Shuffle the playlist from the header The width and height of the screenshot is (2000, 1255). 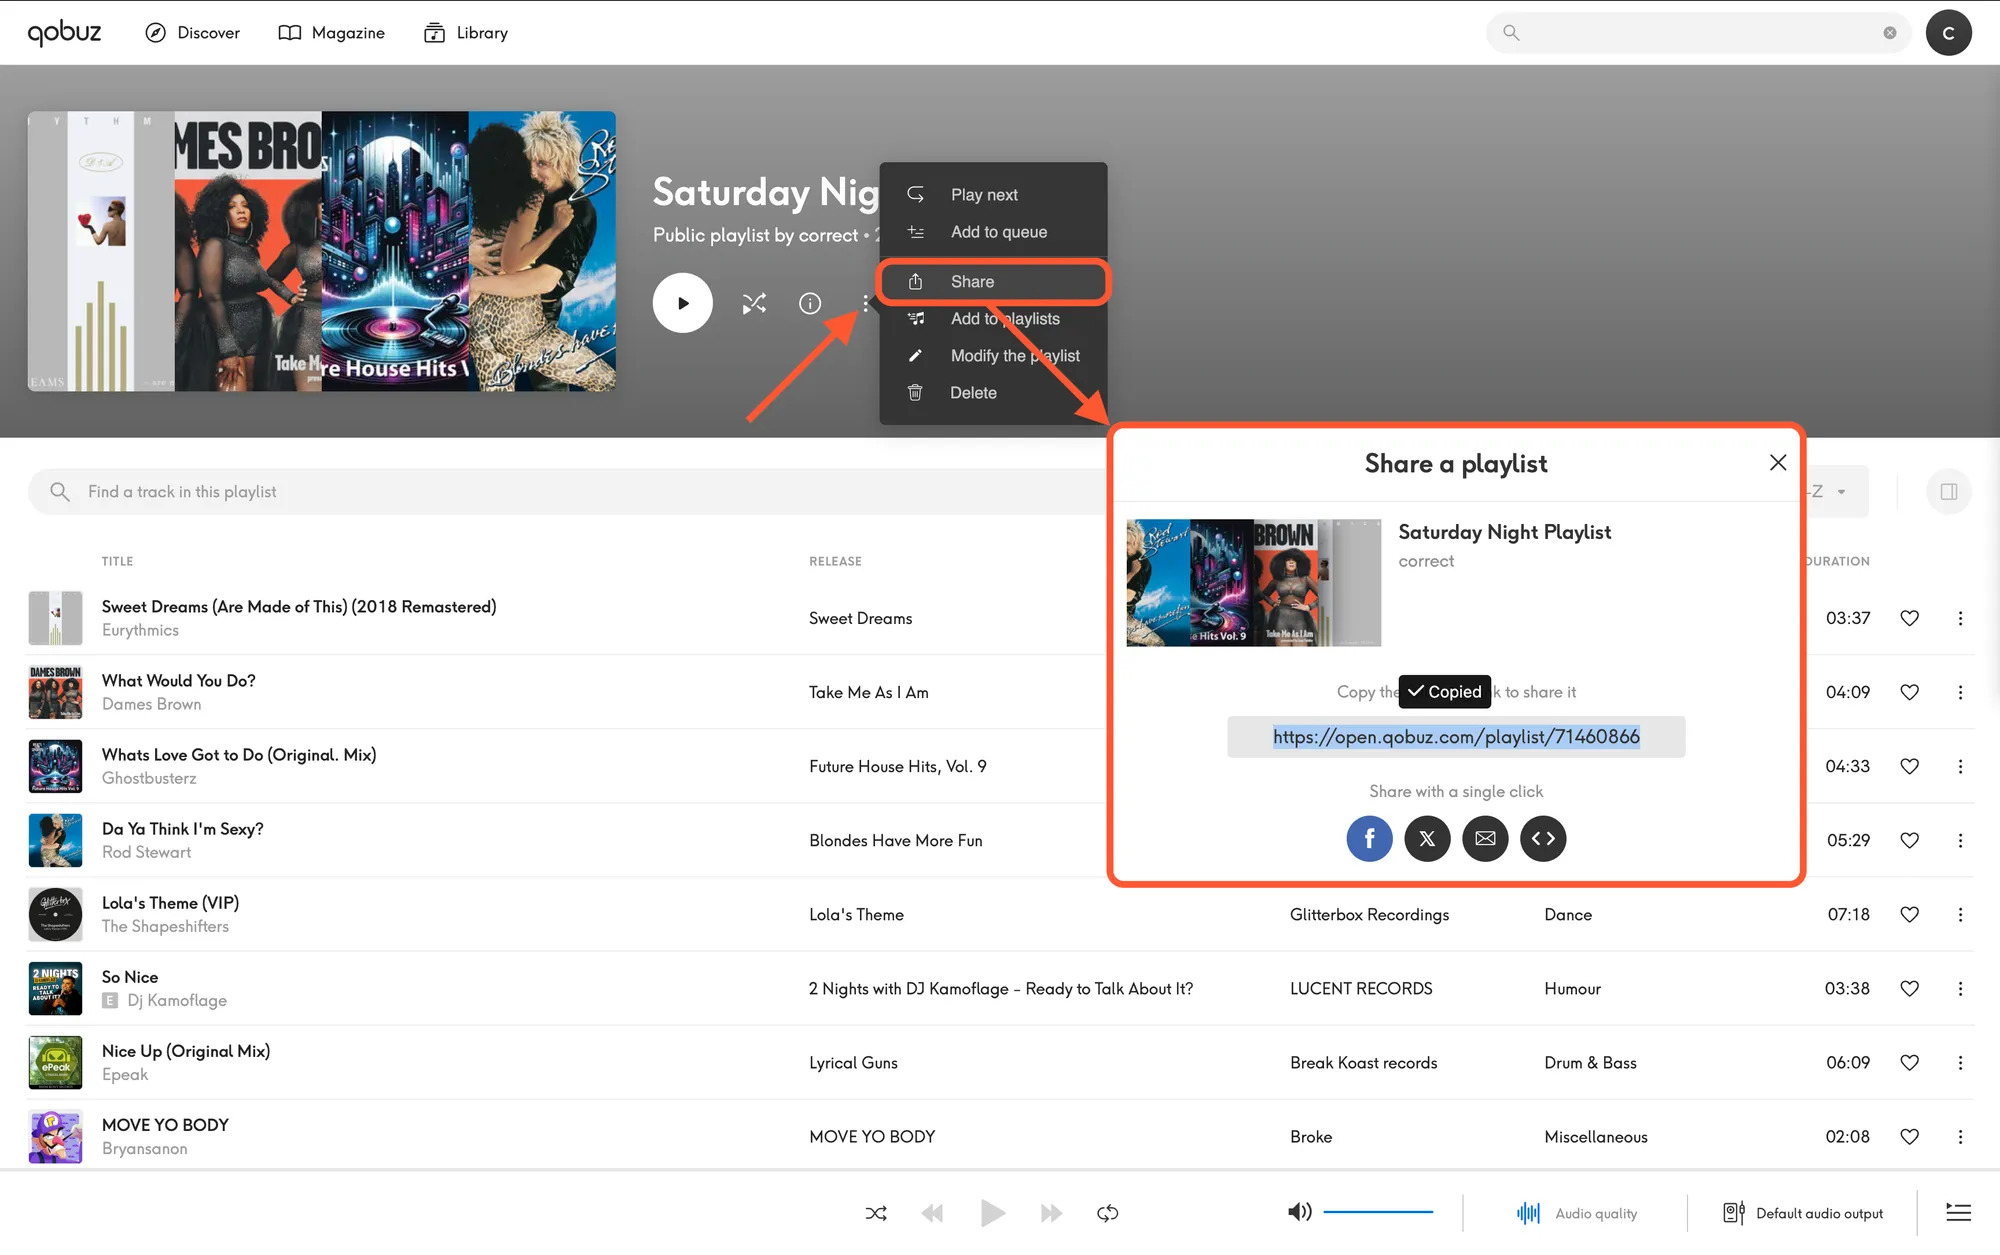point(754,303)
